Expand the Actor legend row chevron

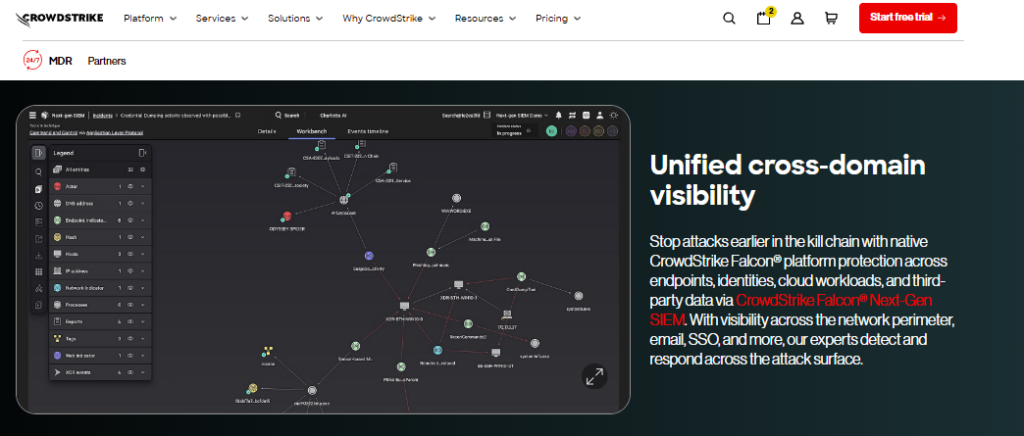(x=142, y=187)
